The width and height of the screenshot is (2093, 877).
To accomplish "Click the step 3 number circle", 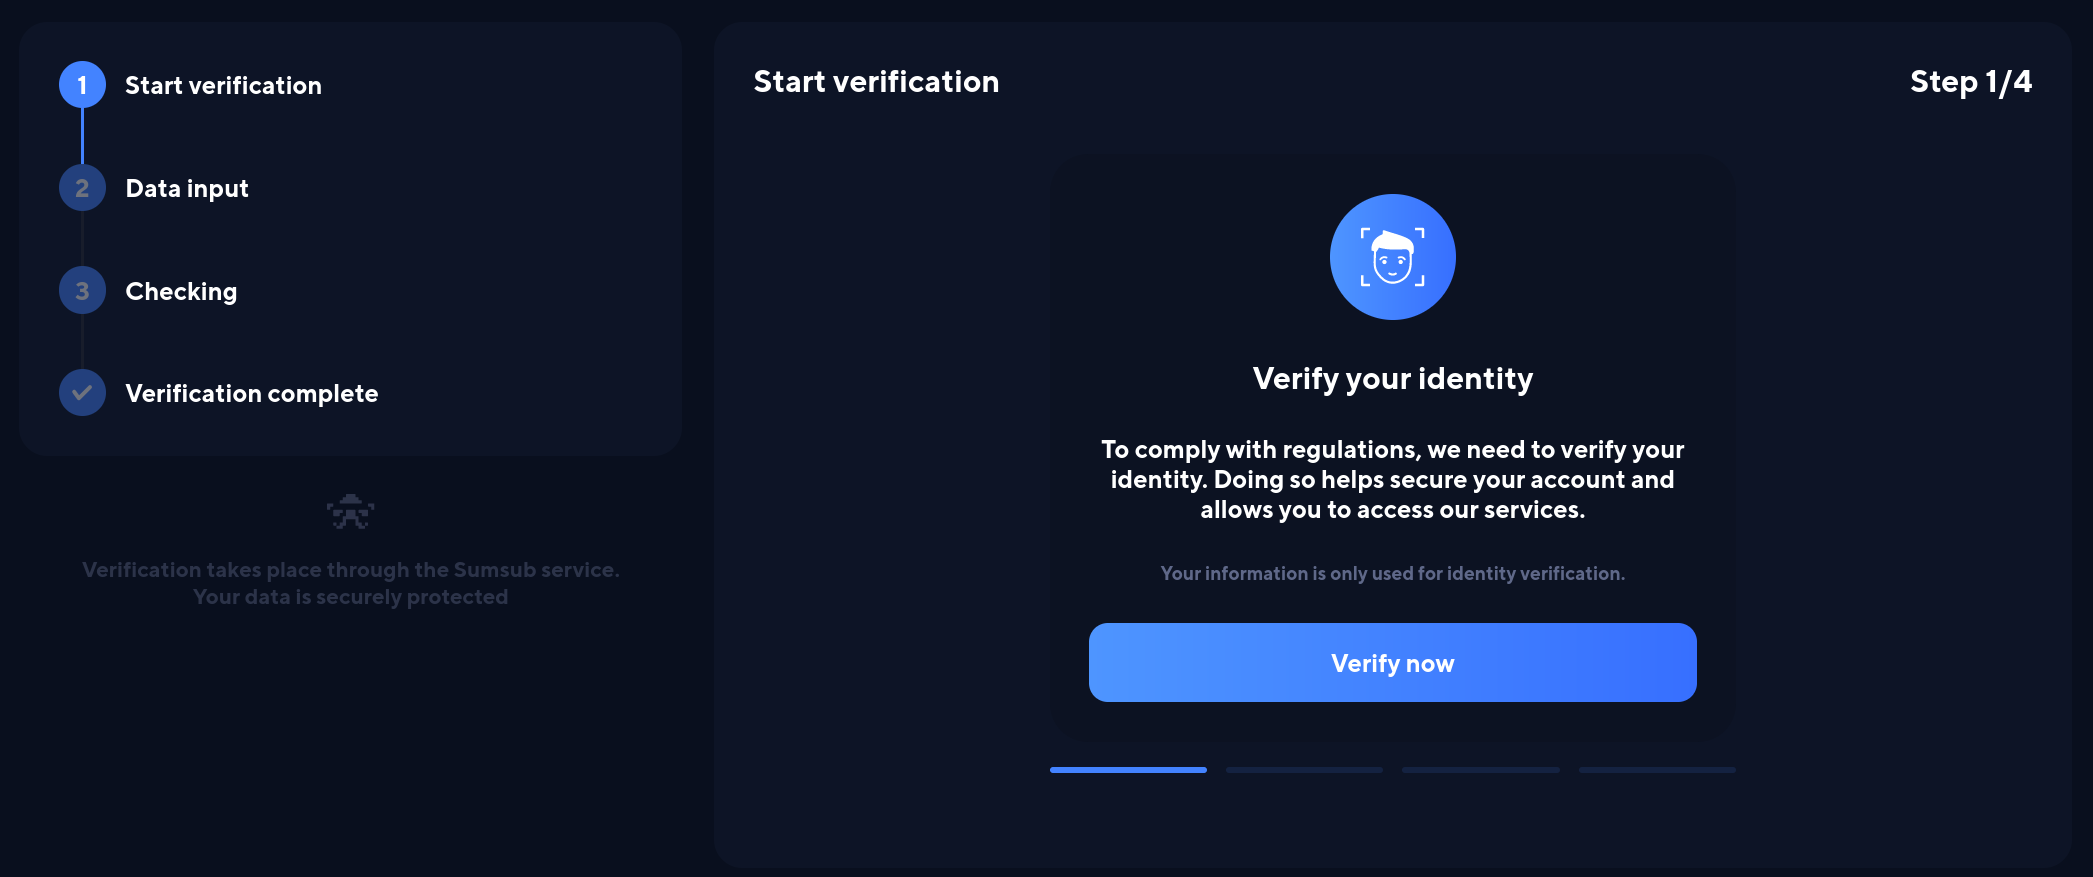I will 82,291.
